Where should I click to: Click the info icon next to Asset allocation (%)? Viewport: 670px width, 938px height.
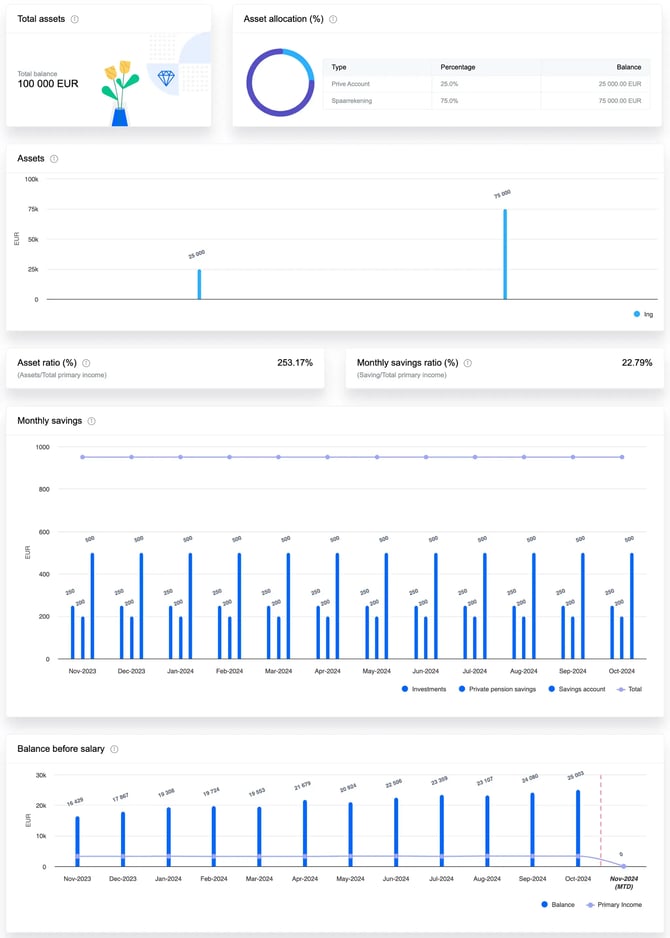(333, 19)
